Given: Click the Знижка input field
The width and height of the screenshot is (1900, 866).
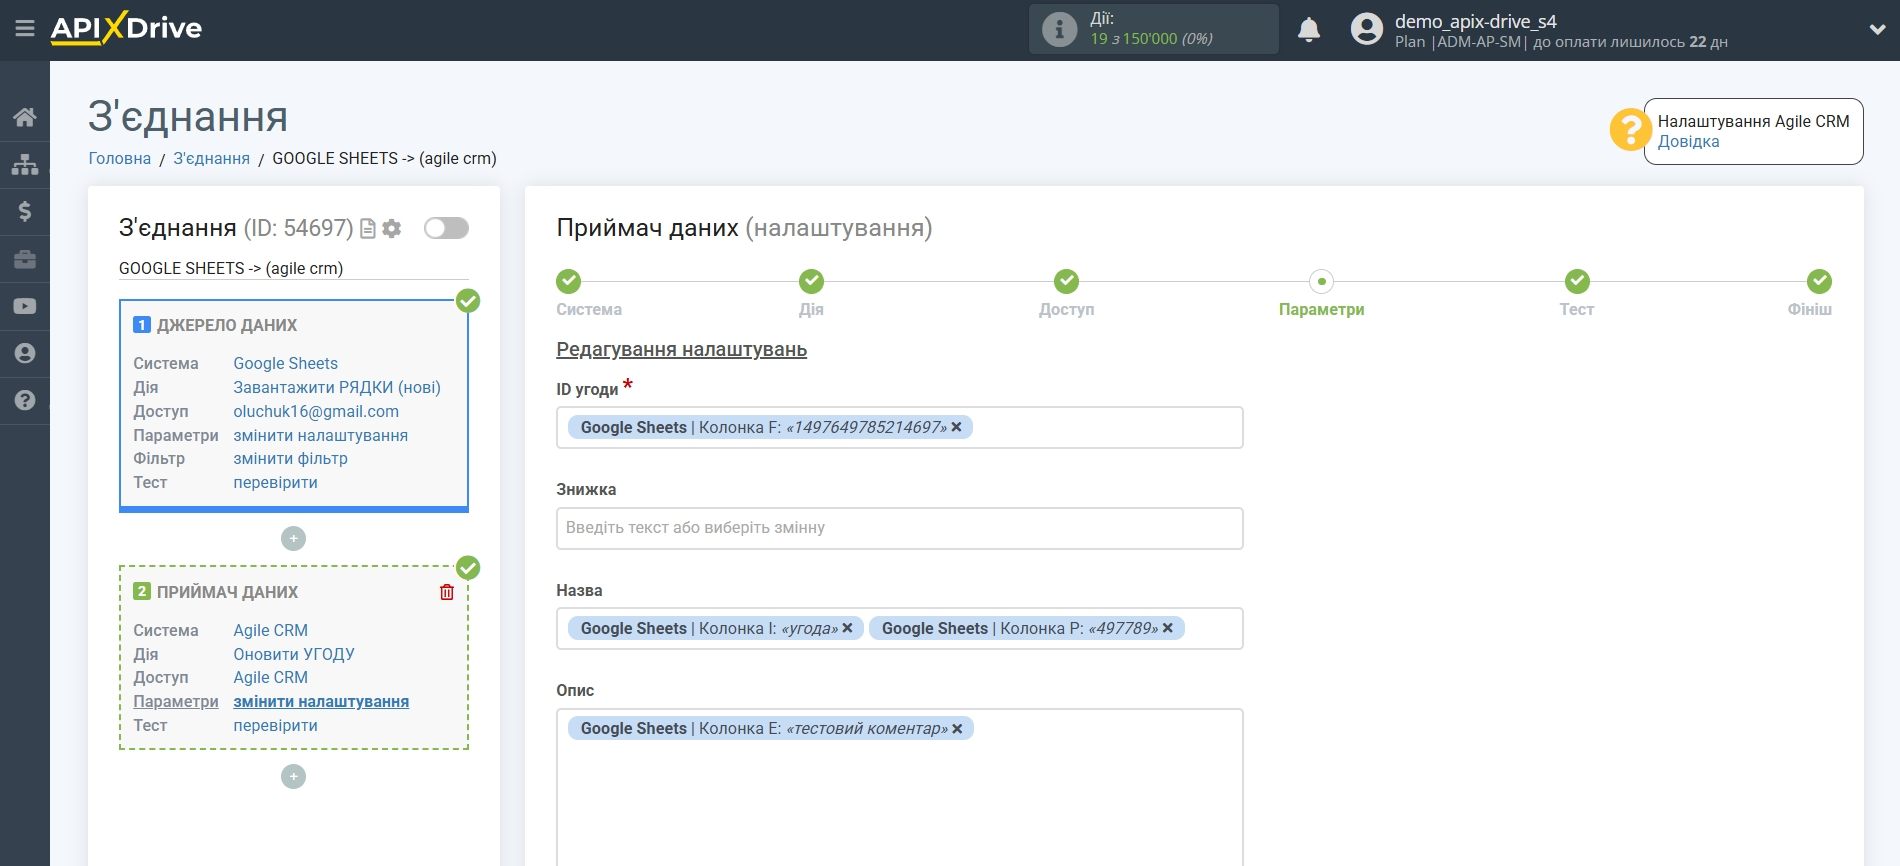Looking at the screenshot, I should click(x=899, y=528).
